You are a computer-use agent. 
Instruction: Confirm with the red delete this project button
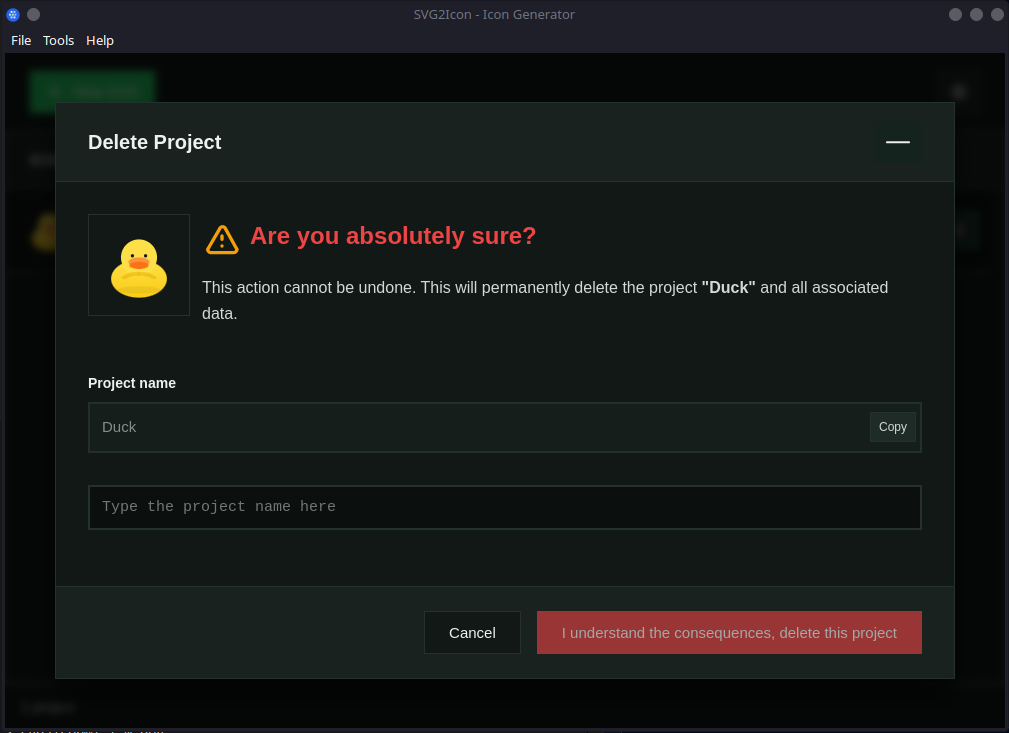point(729,632)
